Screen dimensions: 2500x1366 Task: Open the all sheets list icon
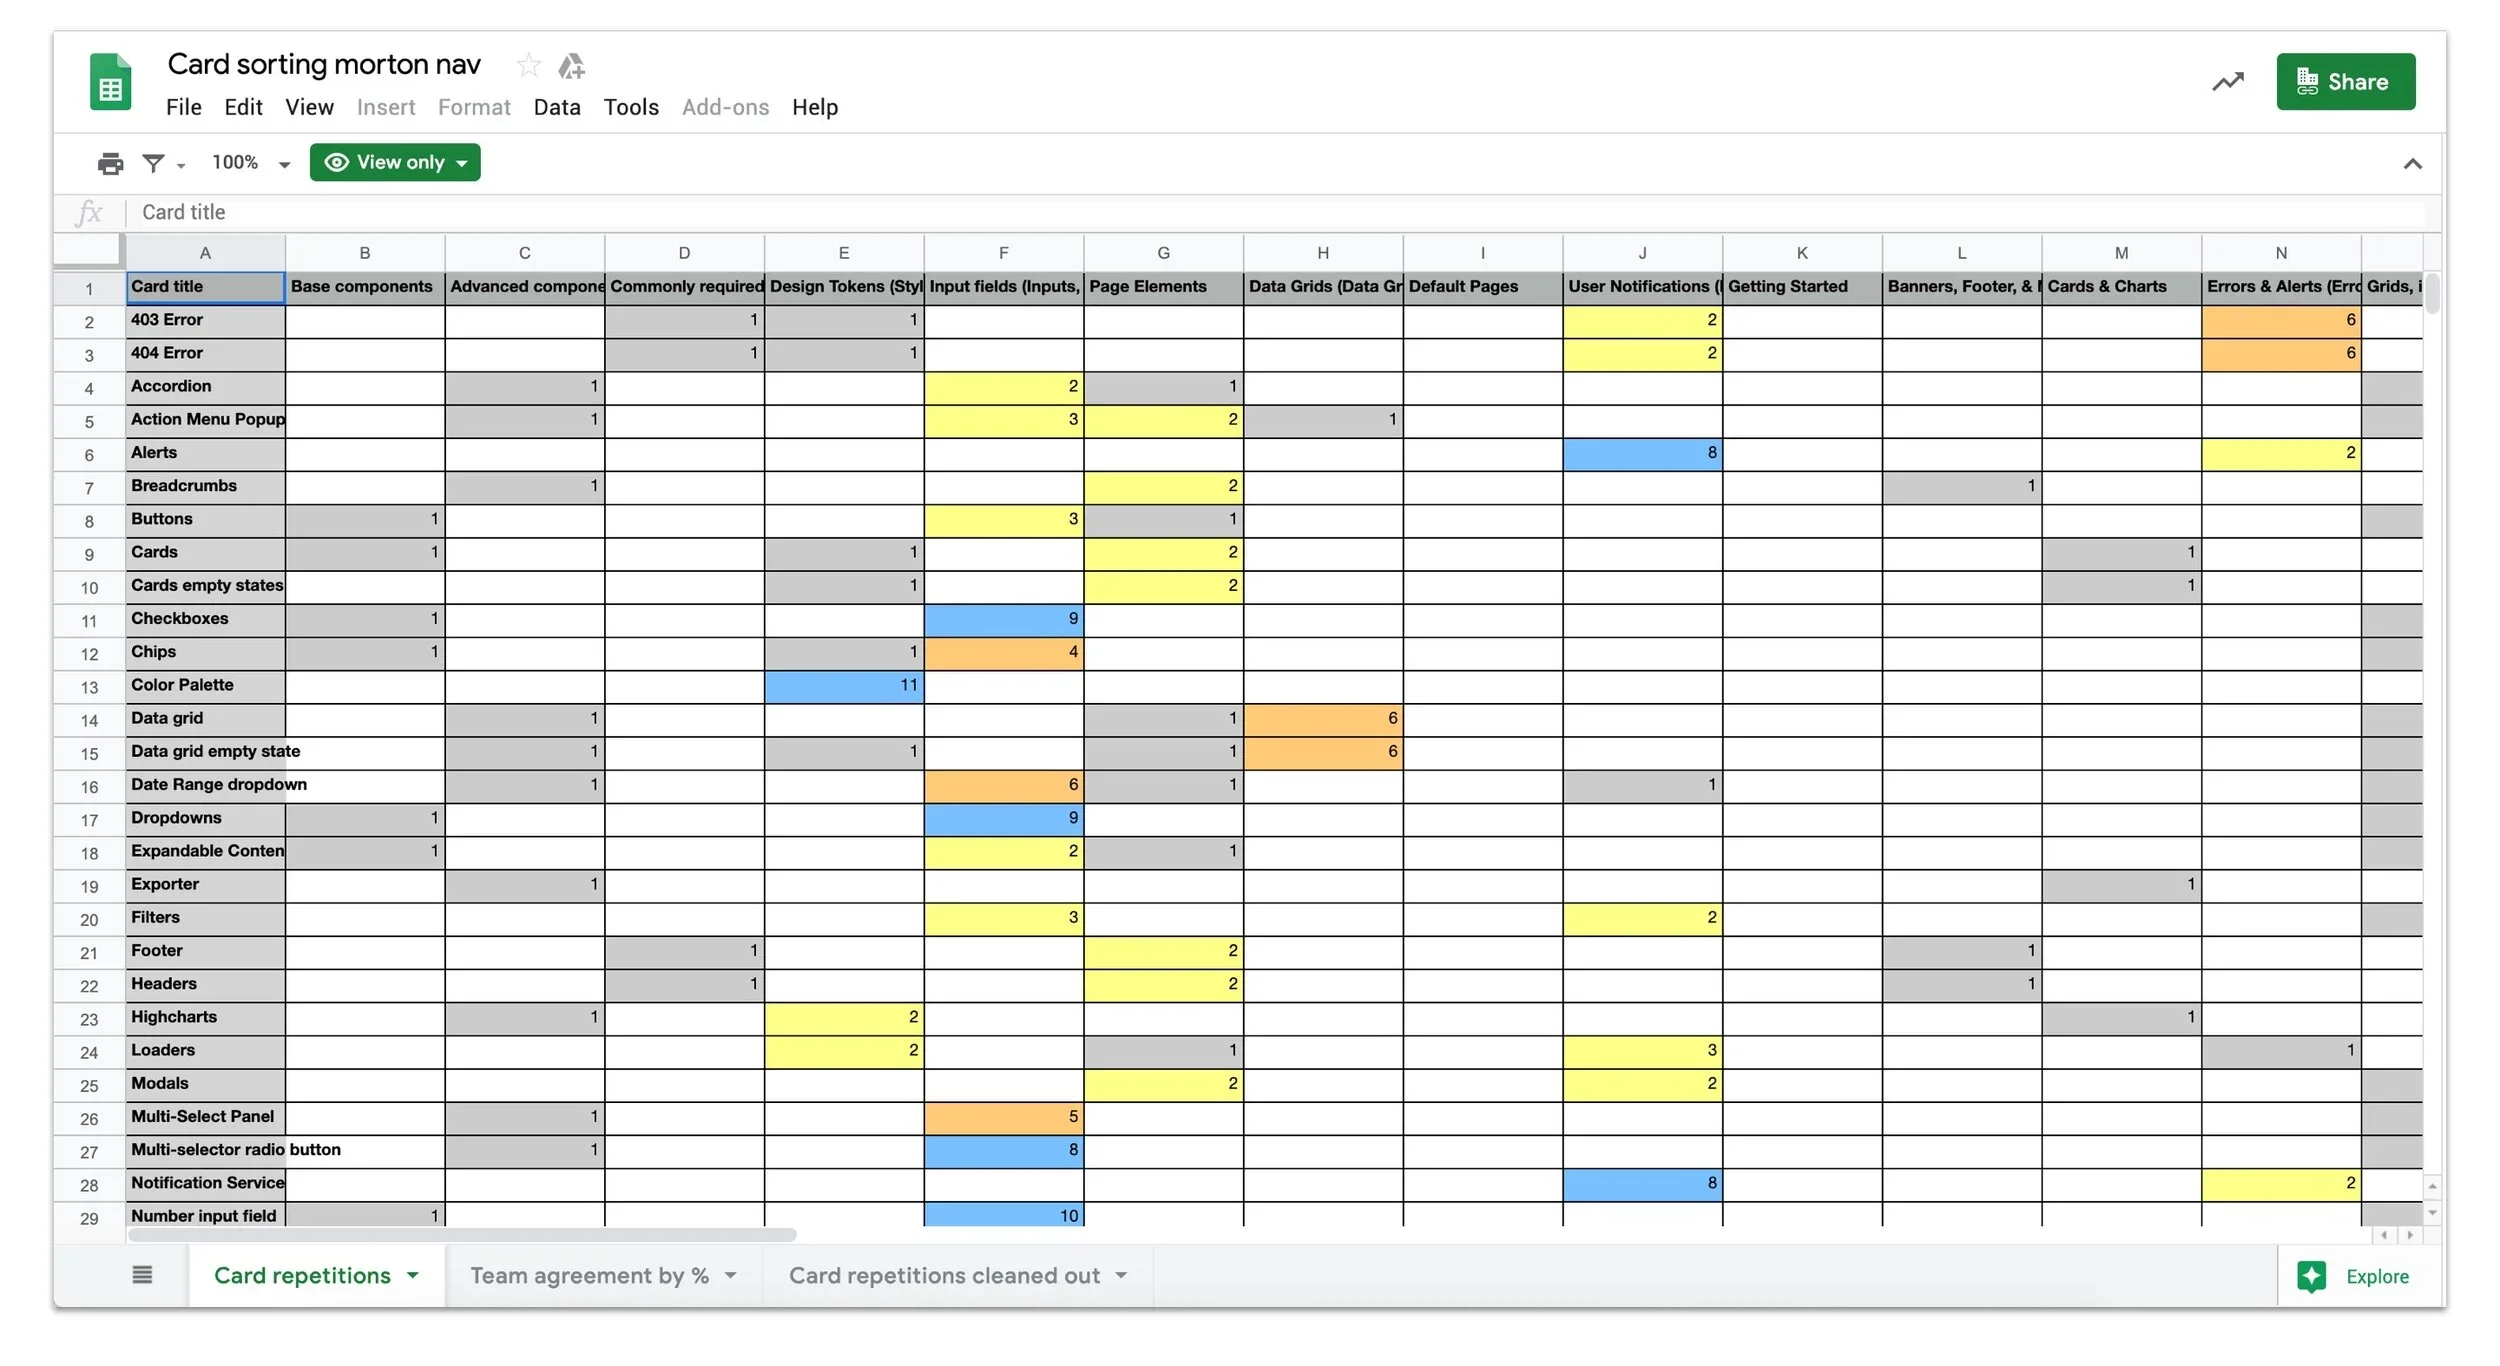(x=142, y=1275)
